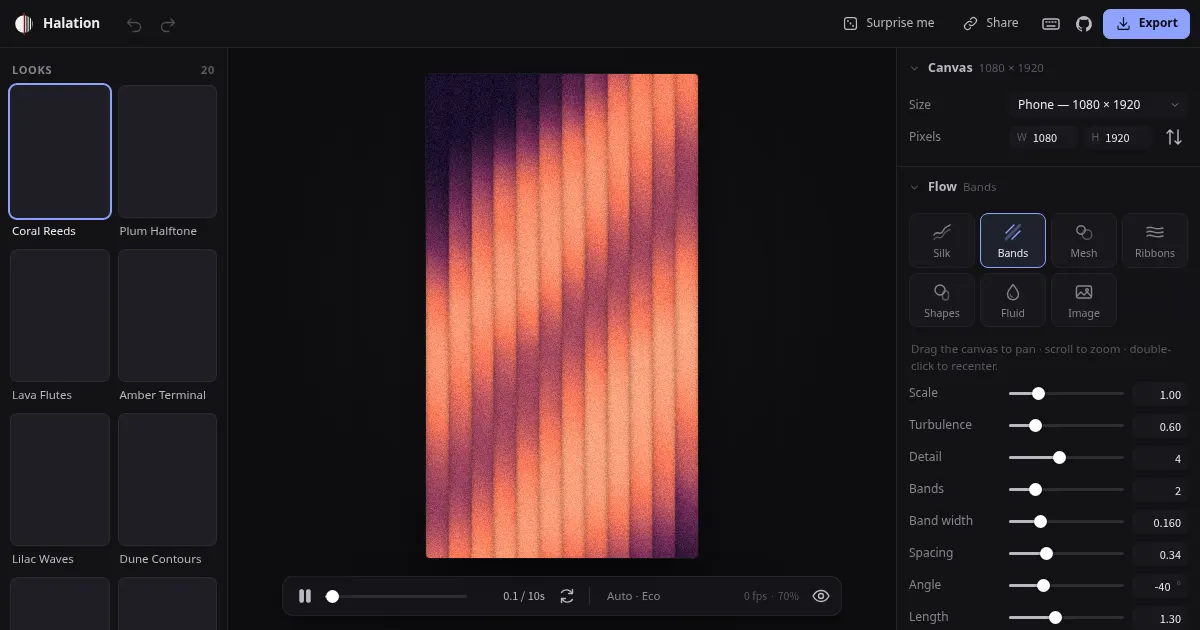This screenshot has height=630, width=1200.
Task: Click Surprise me dice button
Action: point(889,23)
